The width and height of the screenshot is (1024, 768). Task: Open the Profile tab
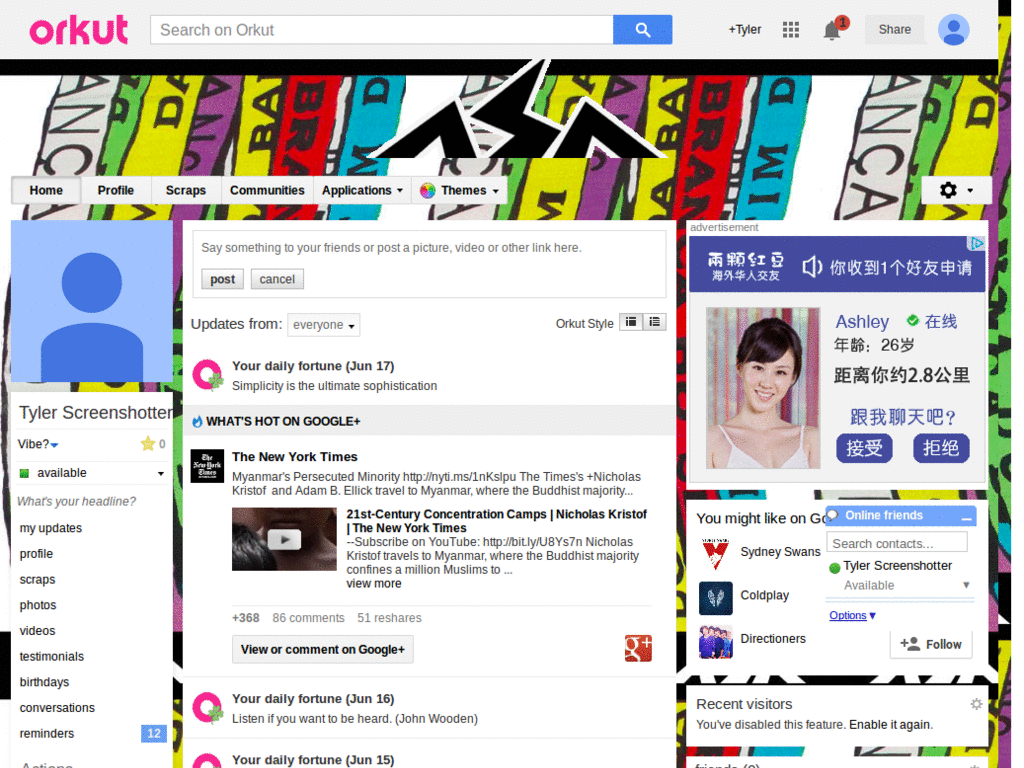point(116,191)
